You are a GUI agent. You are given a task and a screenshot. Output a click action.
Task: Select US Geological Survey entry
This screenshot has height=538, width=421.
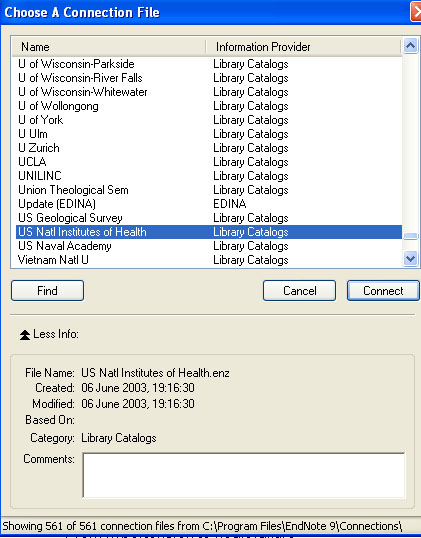(x=209, y=218)
